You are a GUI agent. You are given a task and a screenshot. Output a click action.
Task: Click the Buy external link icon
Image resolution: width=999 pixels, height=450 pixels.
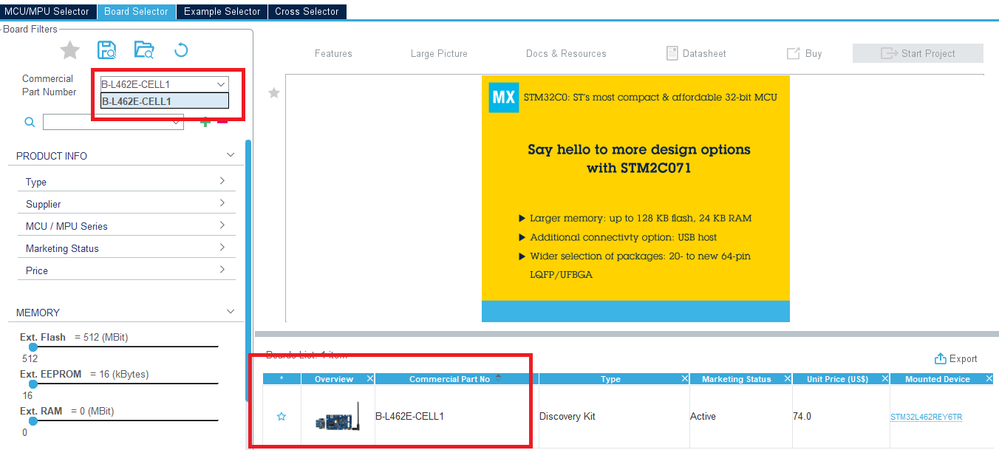click(793, 54)
